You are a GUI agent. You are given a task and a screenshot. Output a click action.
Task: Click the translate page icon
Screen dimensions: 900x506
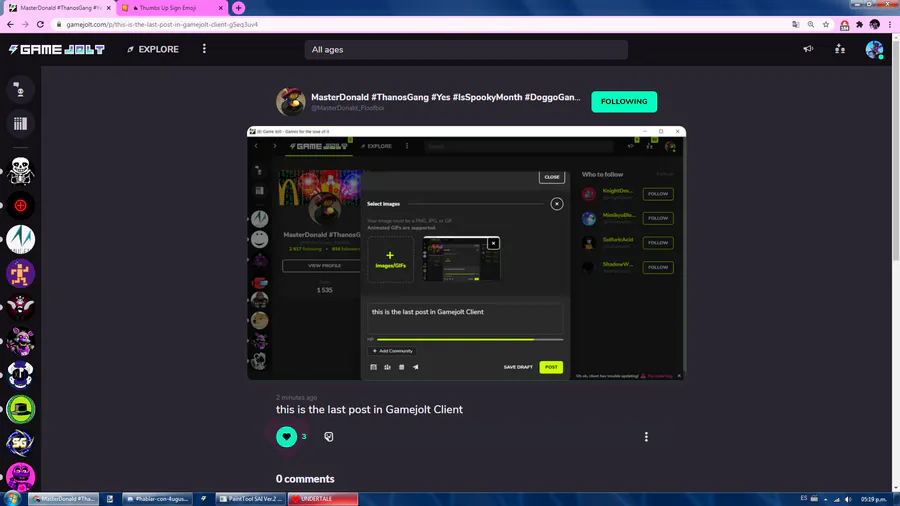tap(796, 25)
